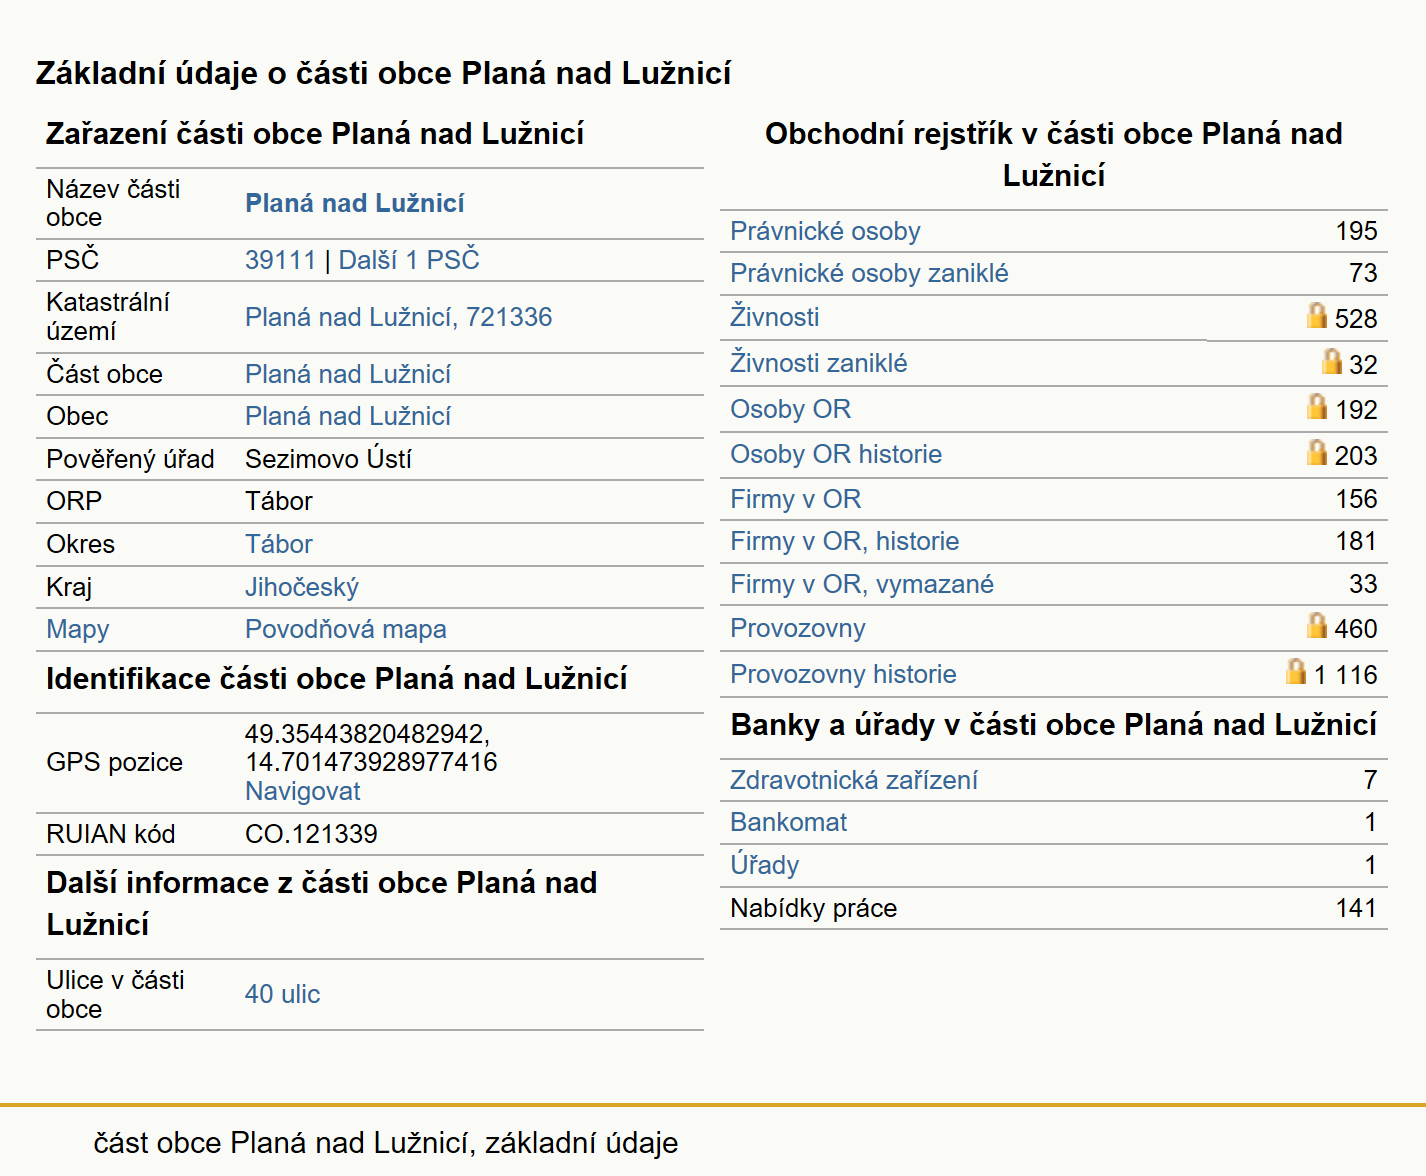Click the lock icon in Provozovny historie row
The image size is (1426, 1176).
(x=1296, y=671)
